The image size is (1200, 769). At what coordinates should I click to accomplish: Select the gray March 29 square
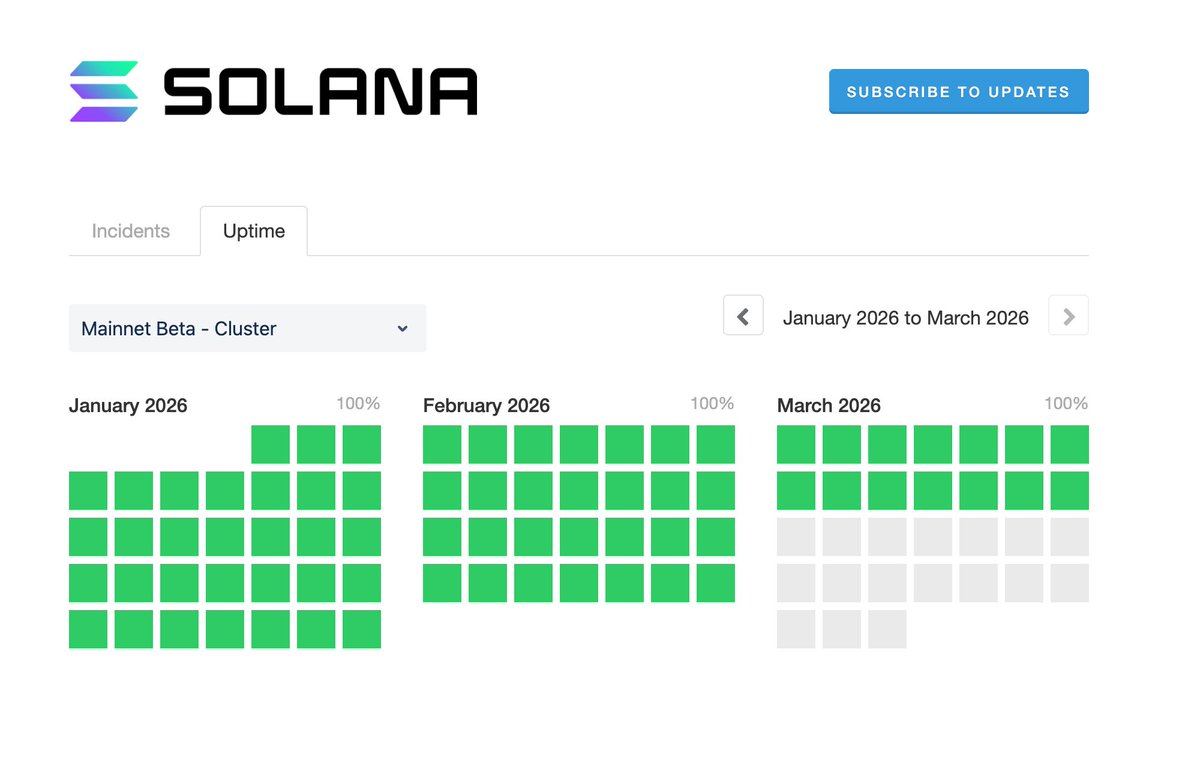coord(796,629)
